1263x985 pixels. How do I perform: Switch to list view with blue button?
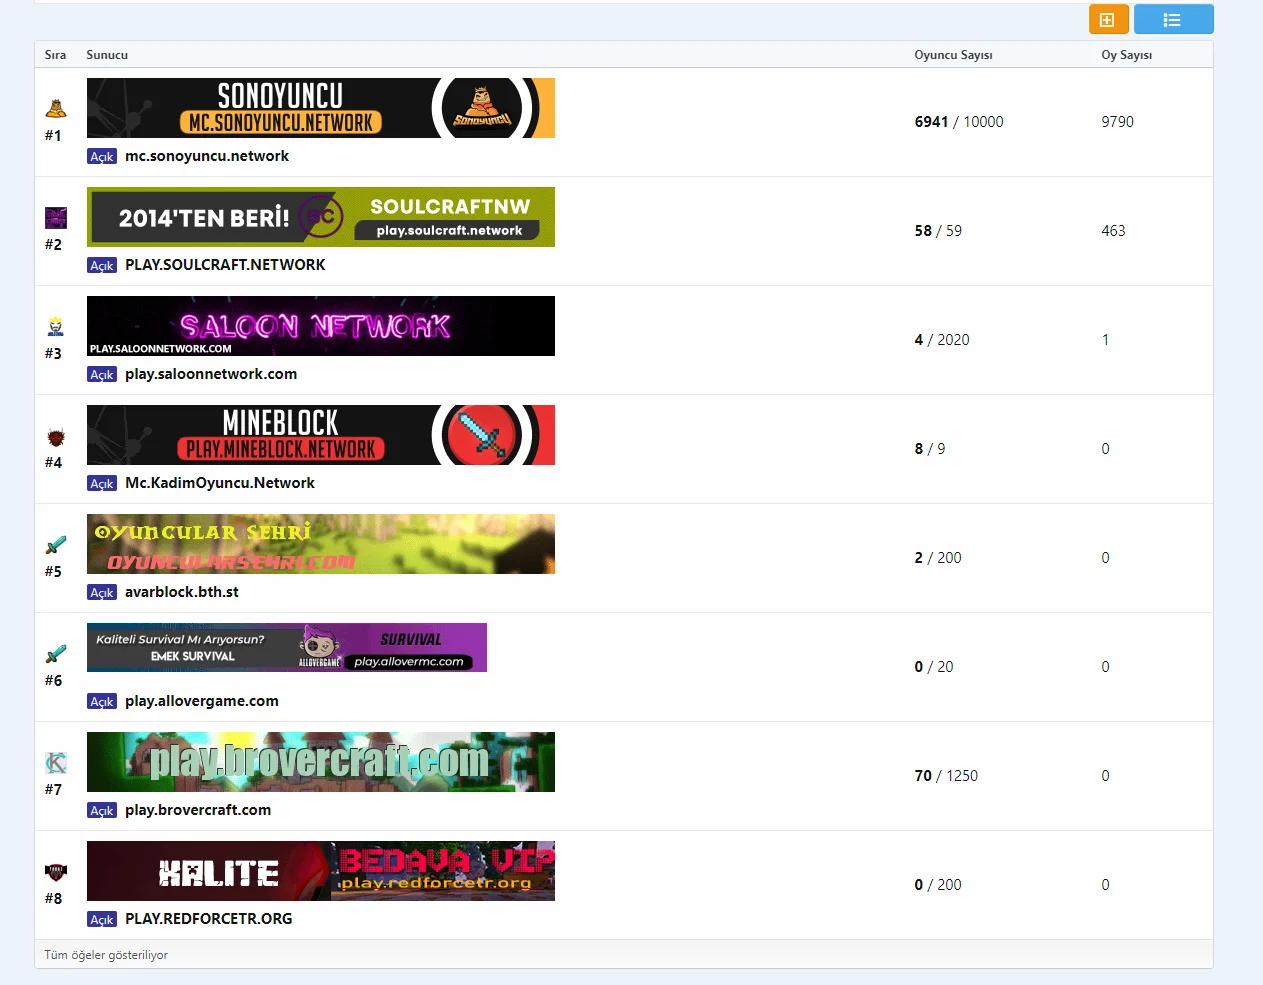[x=1173, y=20]
